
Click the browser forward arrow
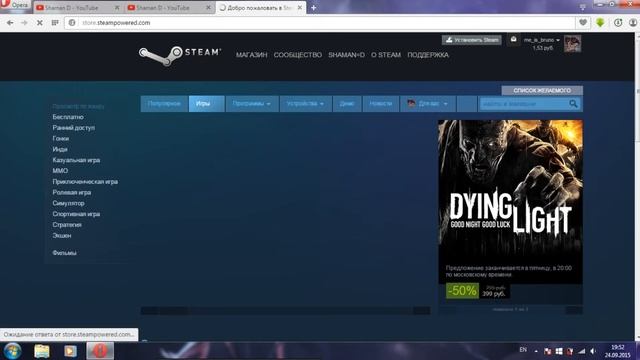tap(24, 23)
